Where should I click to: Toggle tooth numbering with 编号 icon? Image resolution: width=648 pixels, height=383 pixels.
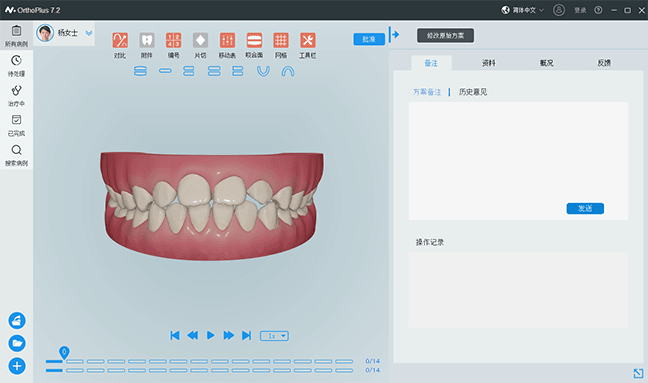point(174,41)
